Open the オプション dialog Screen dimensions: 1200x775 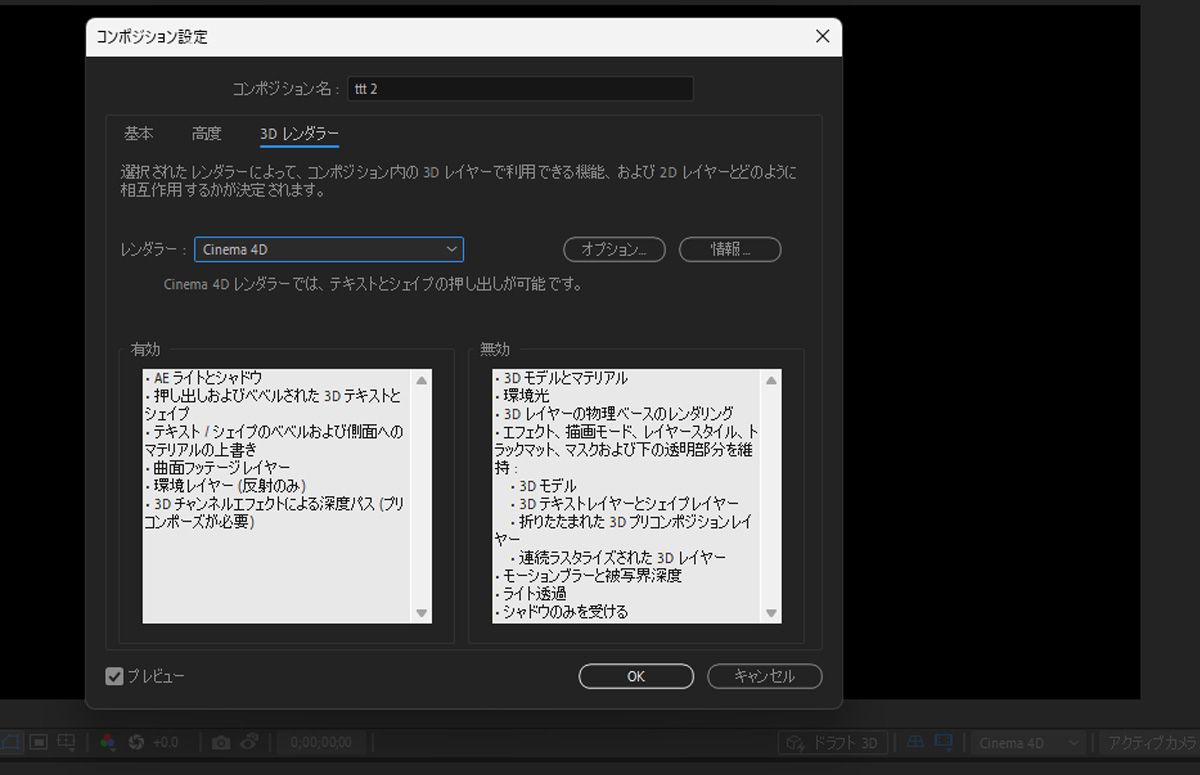click(614, 249)
